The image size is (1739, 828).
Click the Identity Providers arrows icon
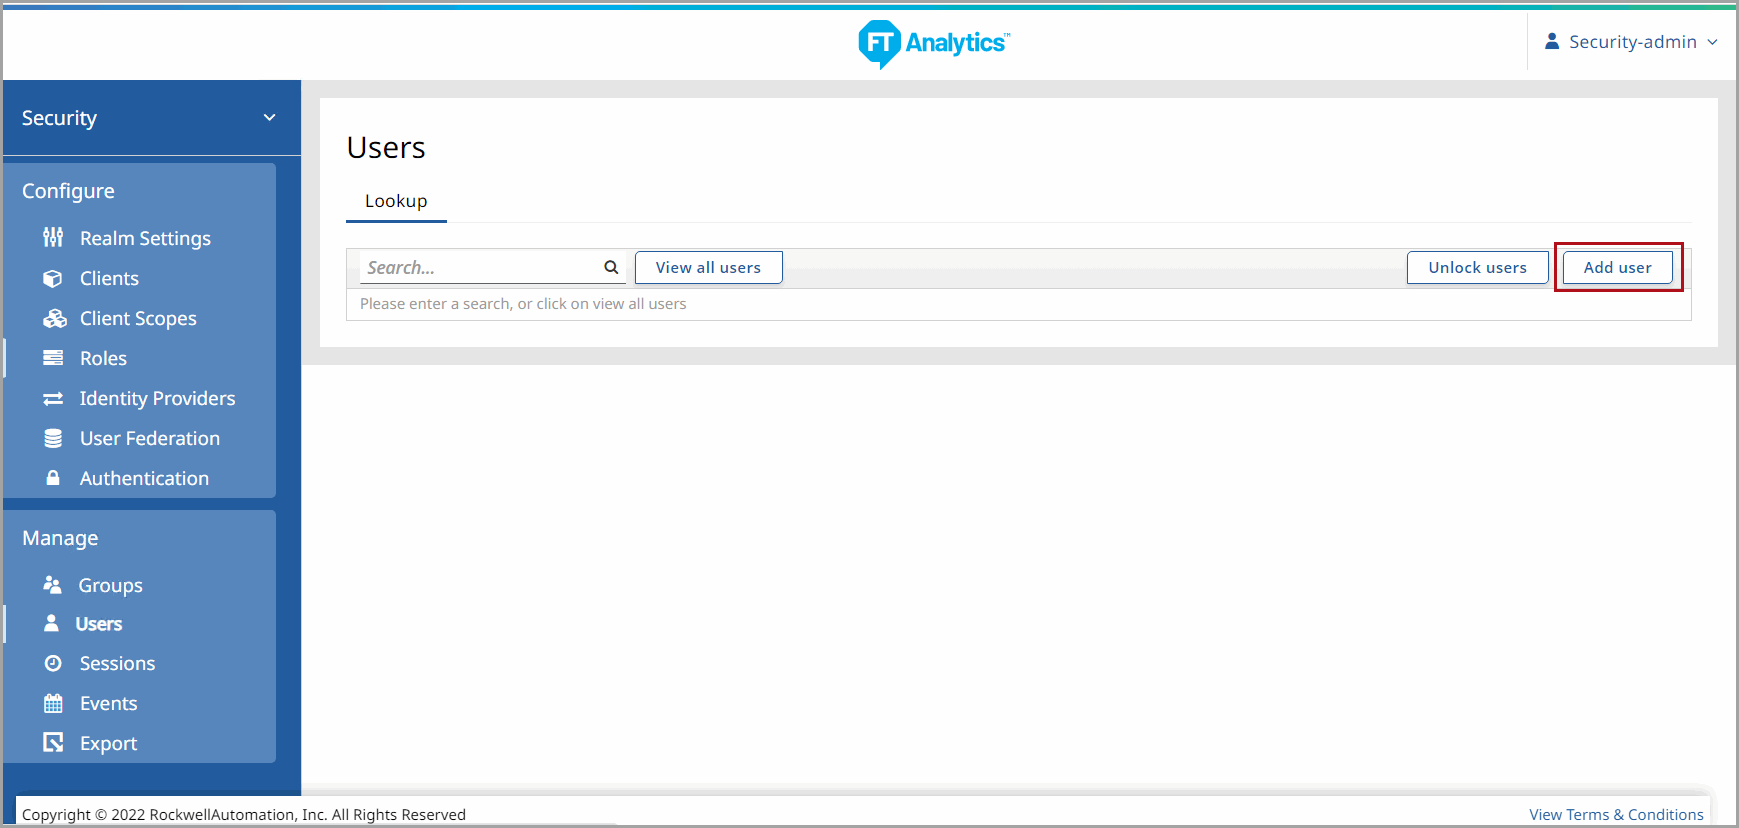(53, 398)
